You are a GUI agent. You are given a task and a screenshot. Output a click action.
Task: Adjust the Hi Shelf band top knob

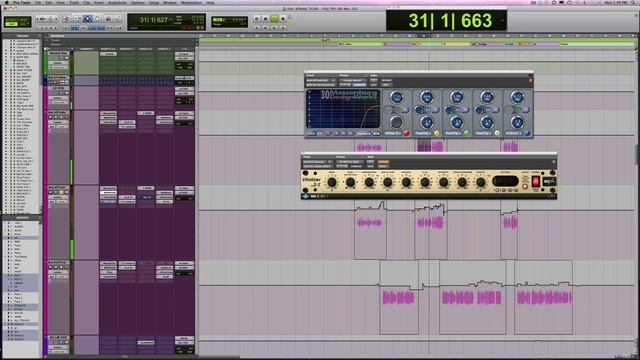pyautogui.click(x=517, y=97)
